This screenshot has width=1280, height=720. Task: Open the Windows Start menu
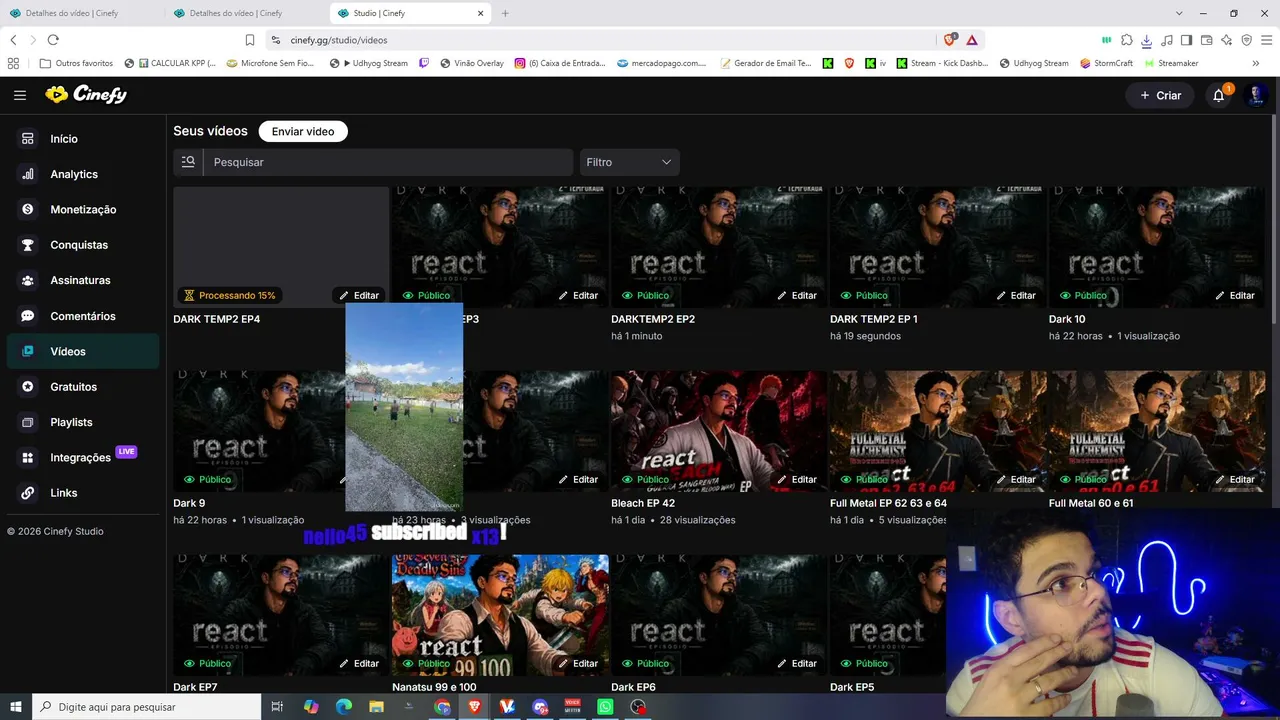click(15, 707)
